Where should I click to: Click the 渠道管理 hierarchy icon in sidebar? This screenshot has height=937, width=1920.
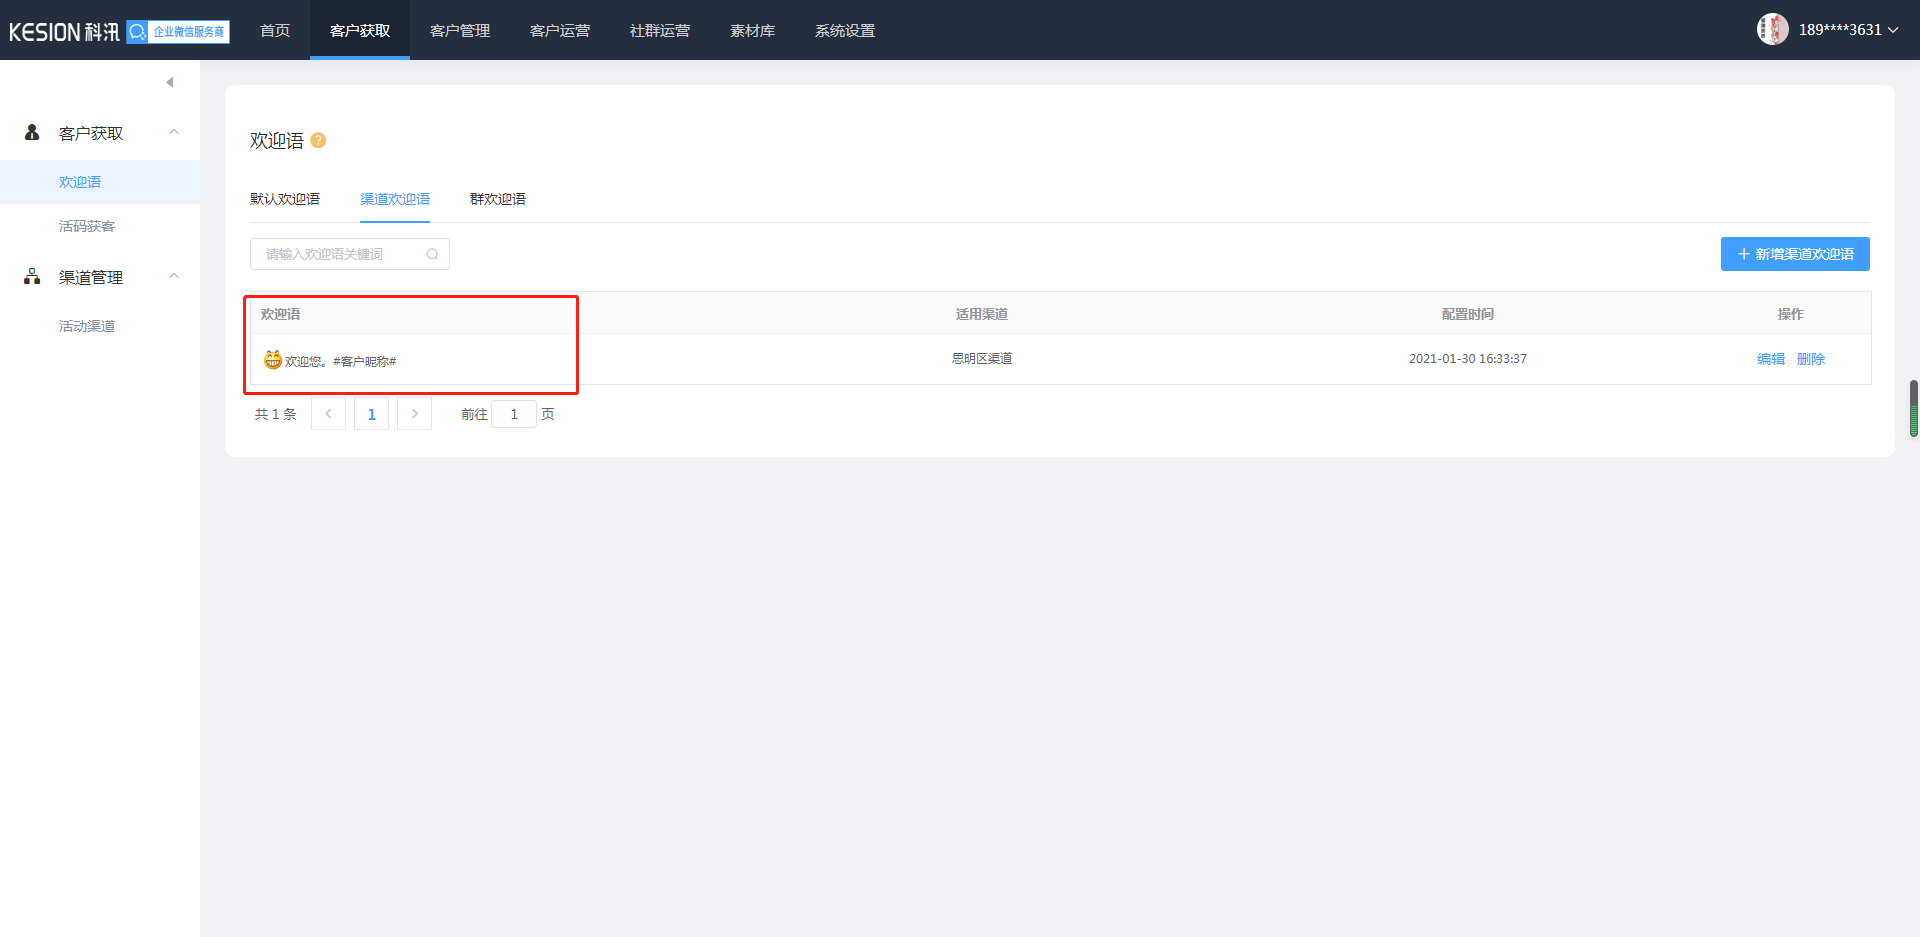(x=32, y=276)
